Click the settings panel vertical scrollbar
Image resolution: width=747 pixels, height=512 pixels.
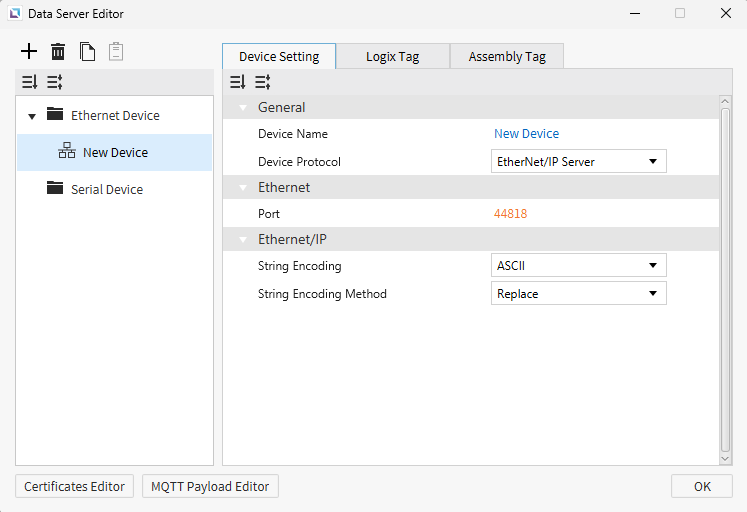point(725,280)
